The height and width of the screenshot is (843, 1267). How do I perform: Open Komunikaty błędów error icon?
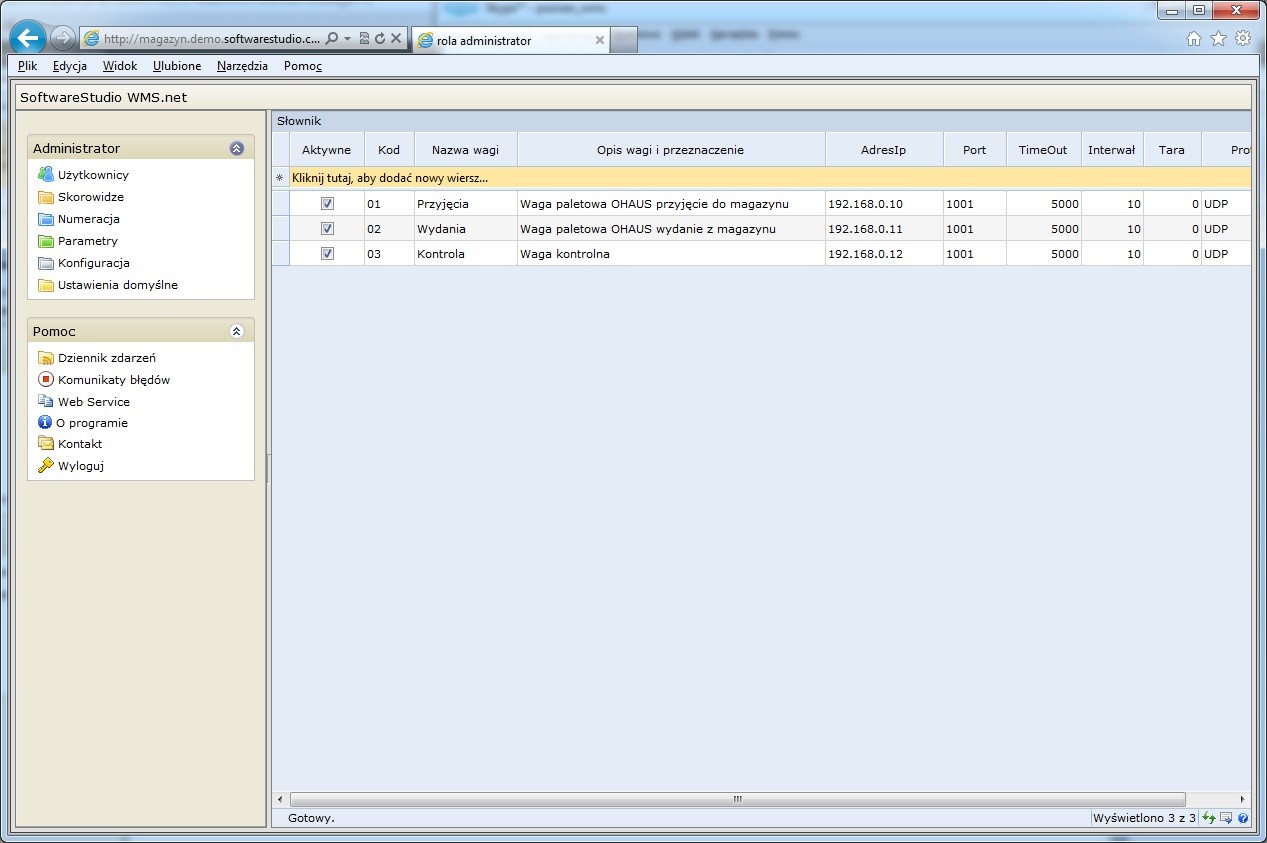(45, 380)
